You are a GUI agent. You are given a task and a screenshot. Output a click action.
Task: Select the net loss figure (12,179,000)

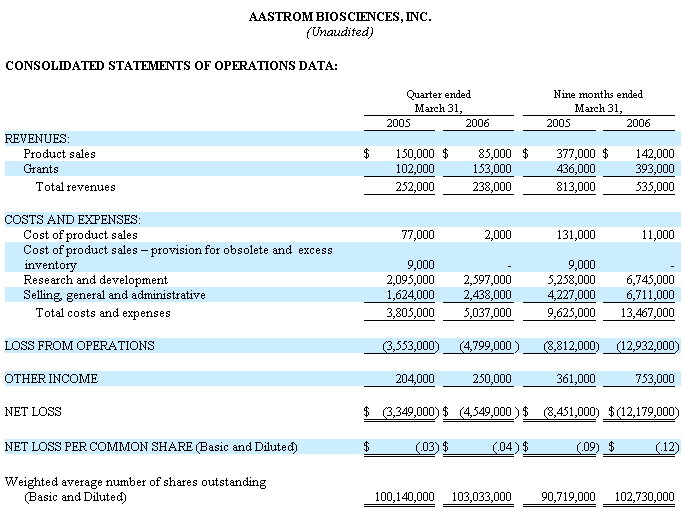click(x=647, y=412)
